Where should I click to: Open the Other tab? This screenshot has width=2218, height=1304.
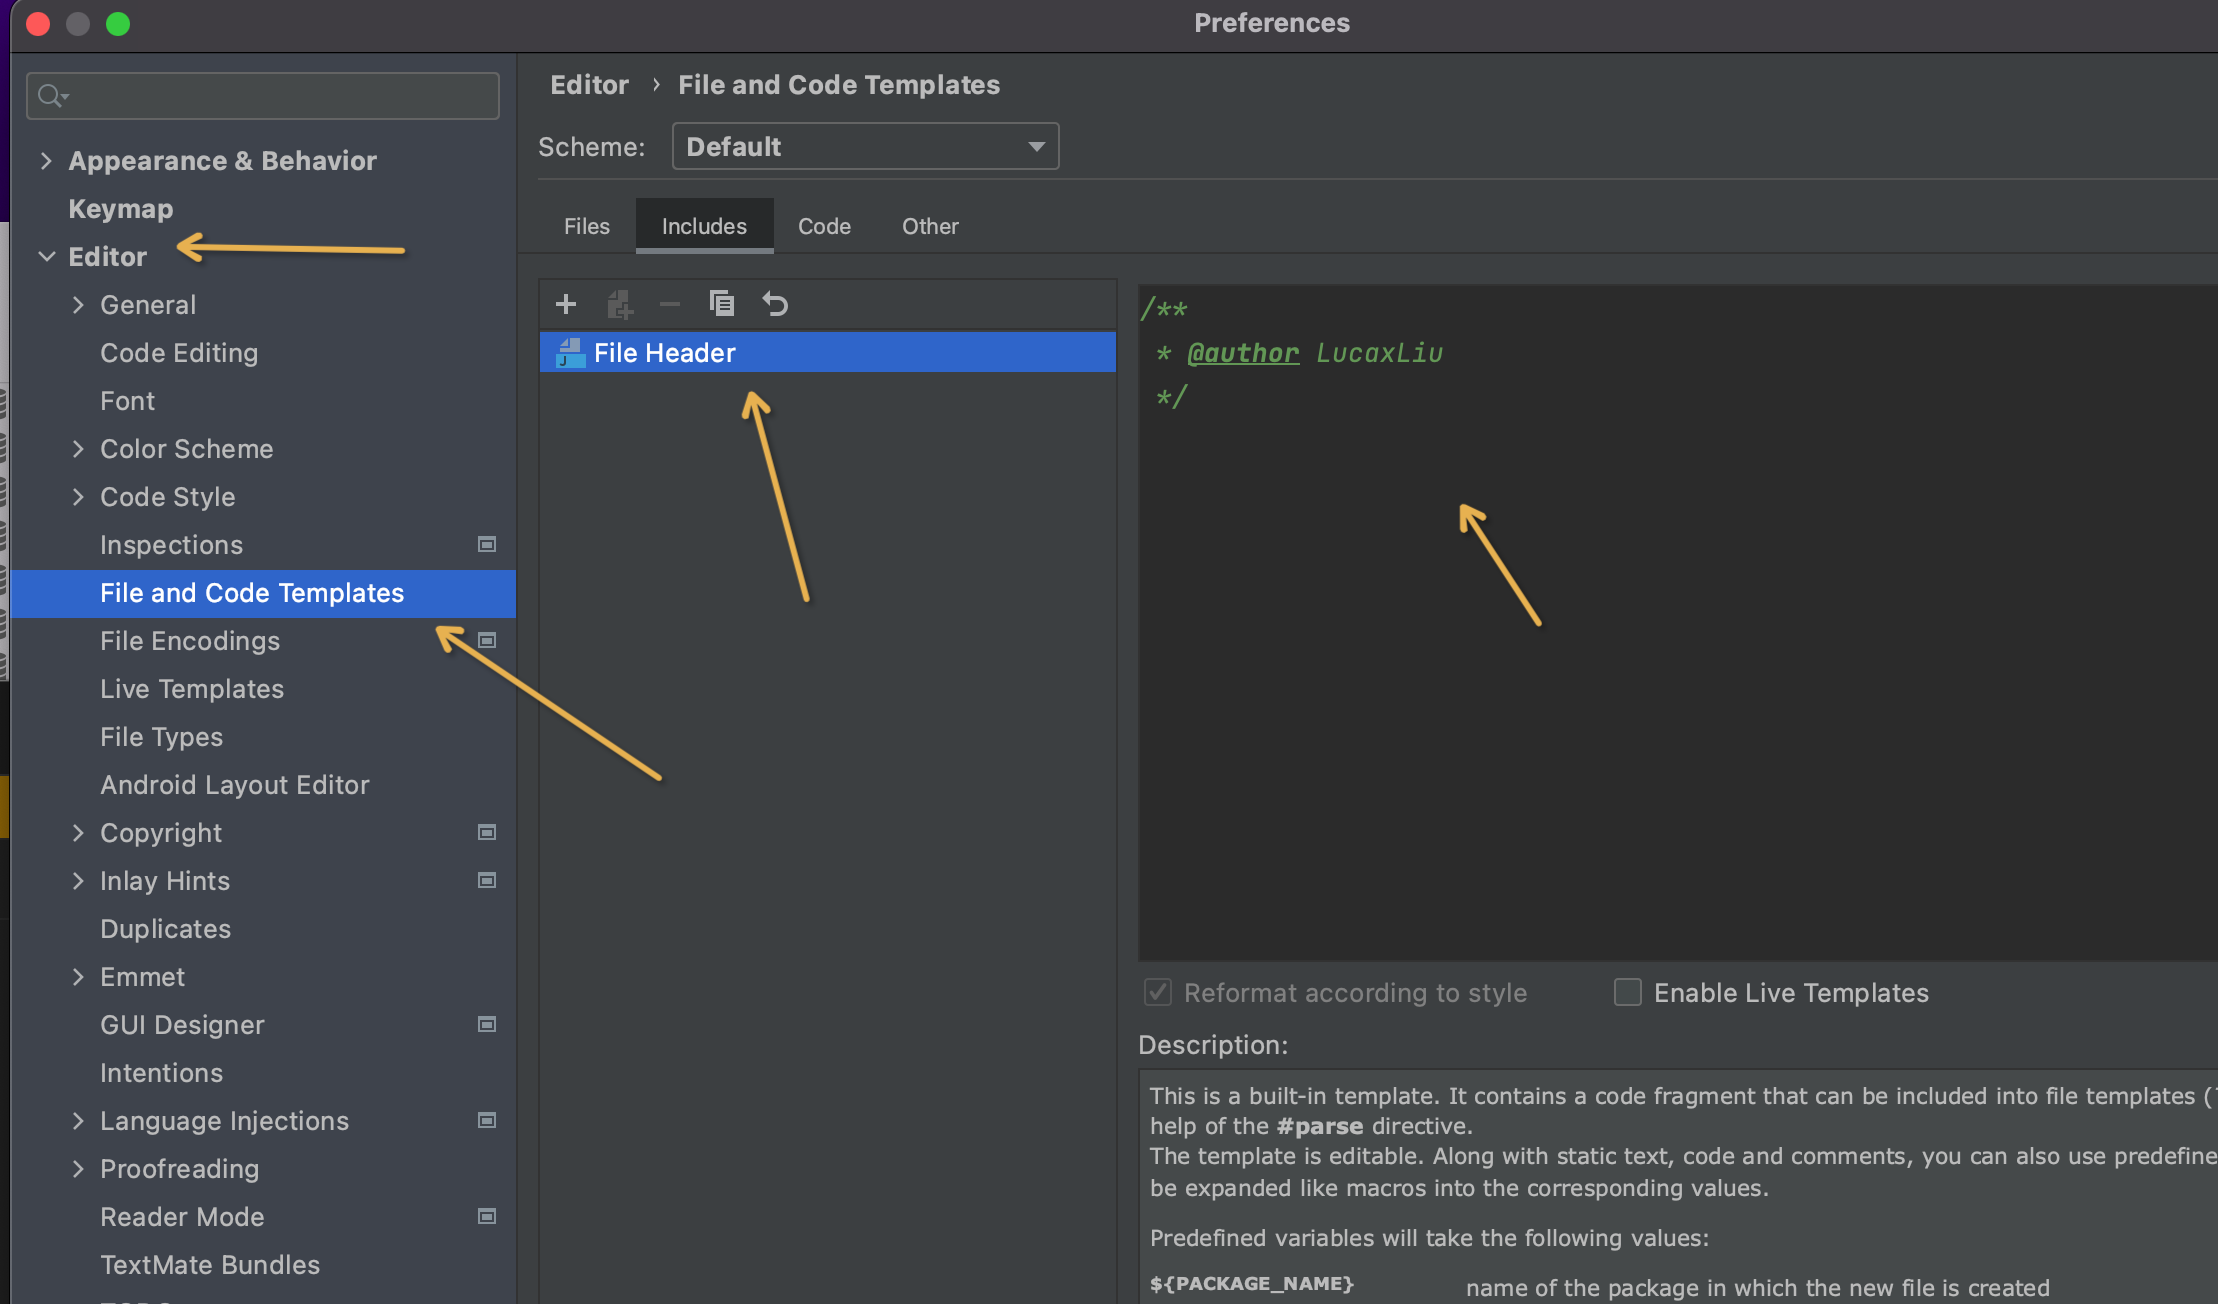(x=930, y=226)
